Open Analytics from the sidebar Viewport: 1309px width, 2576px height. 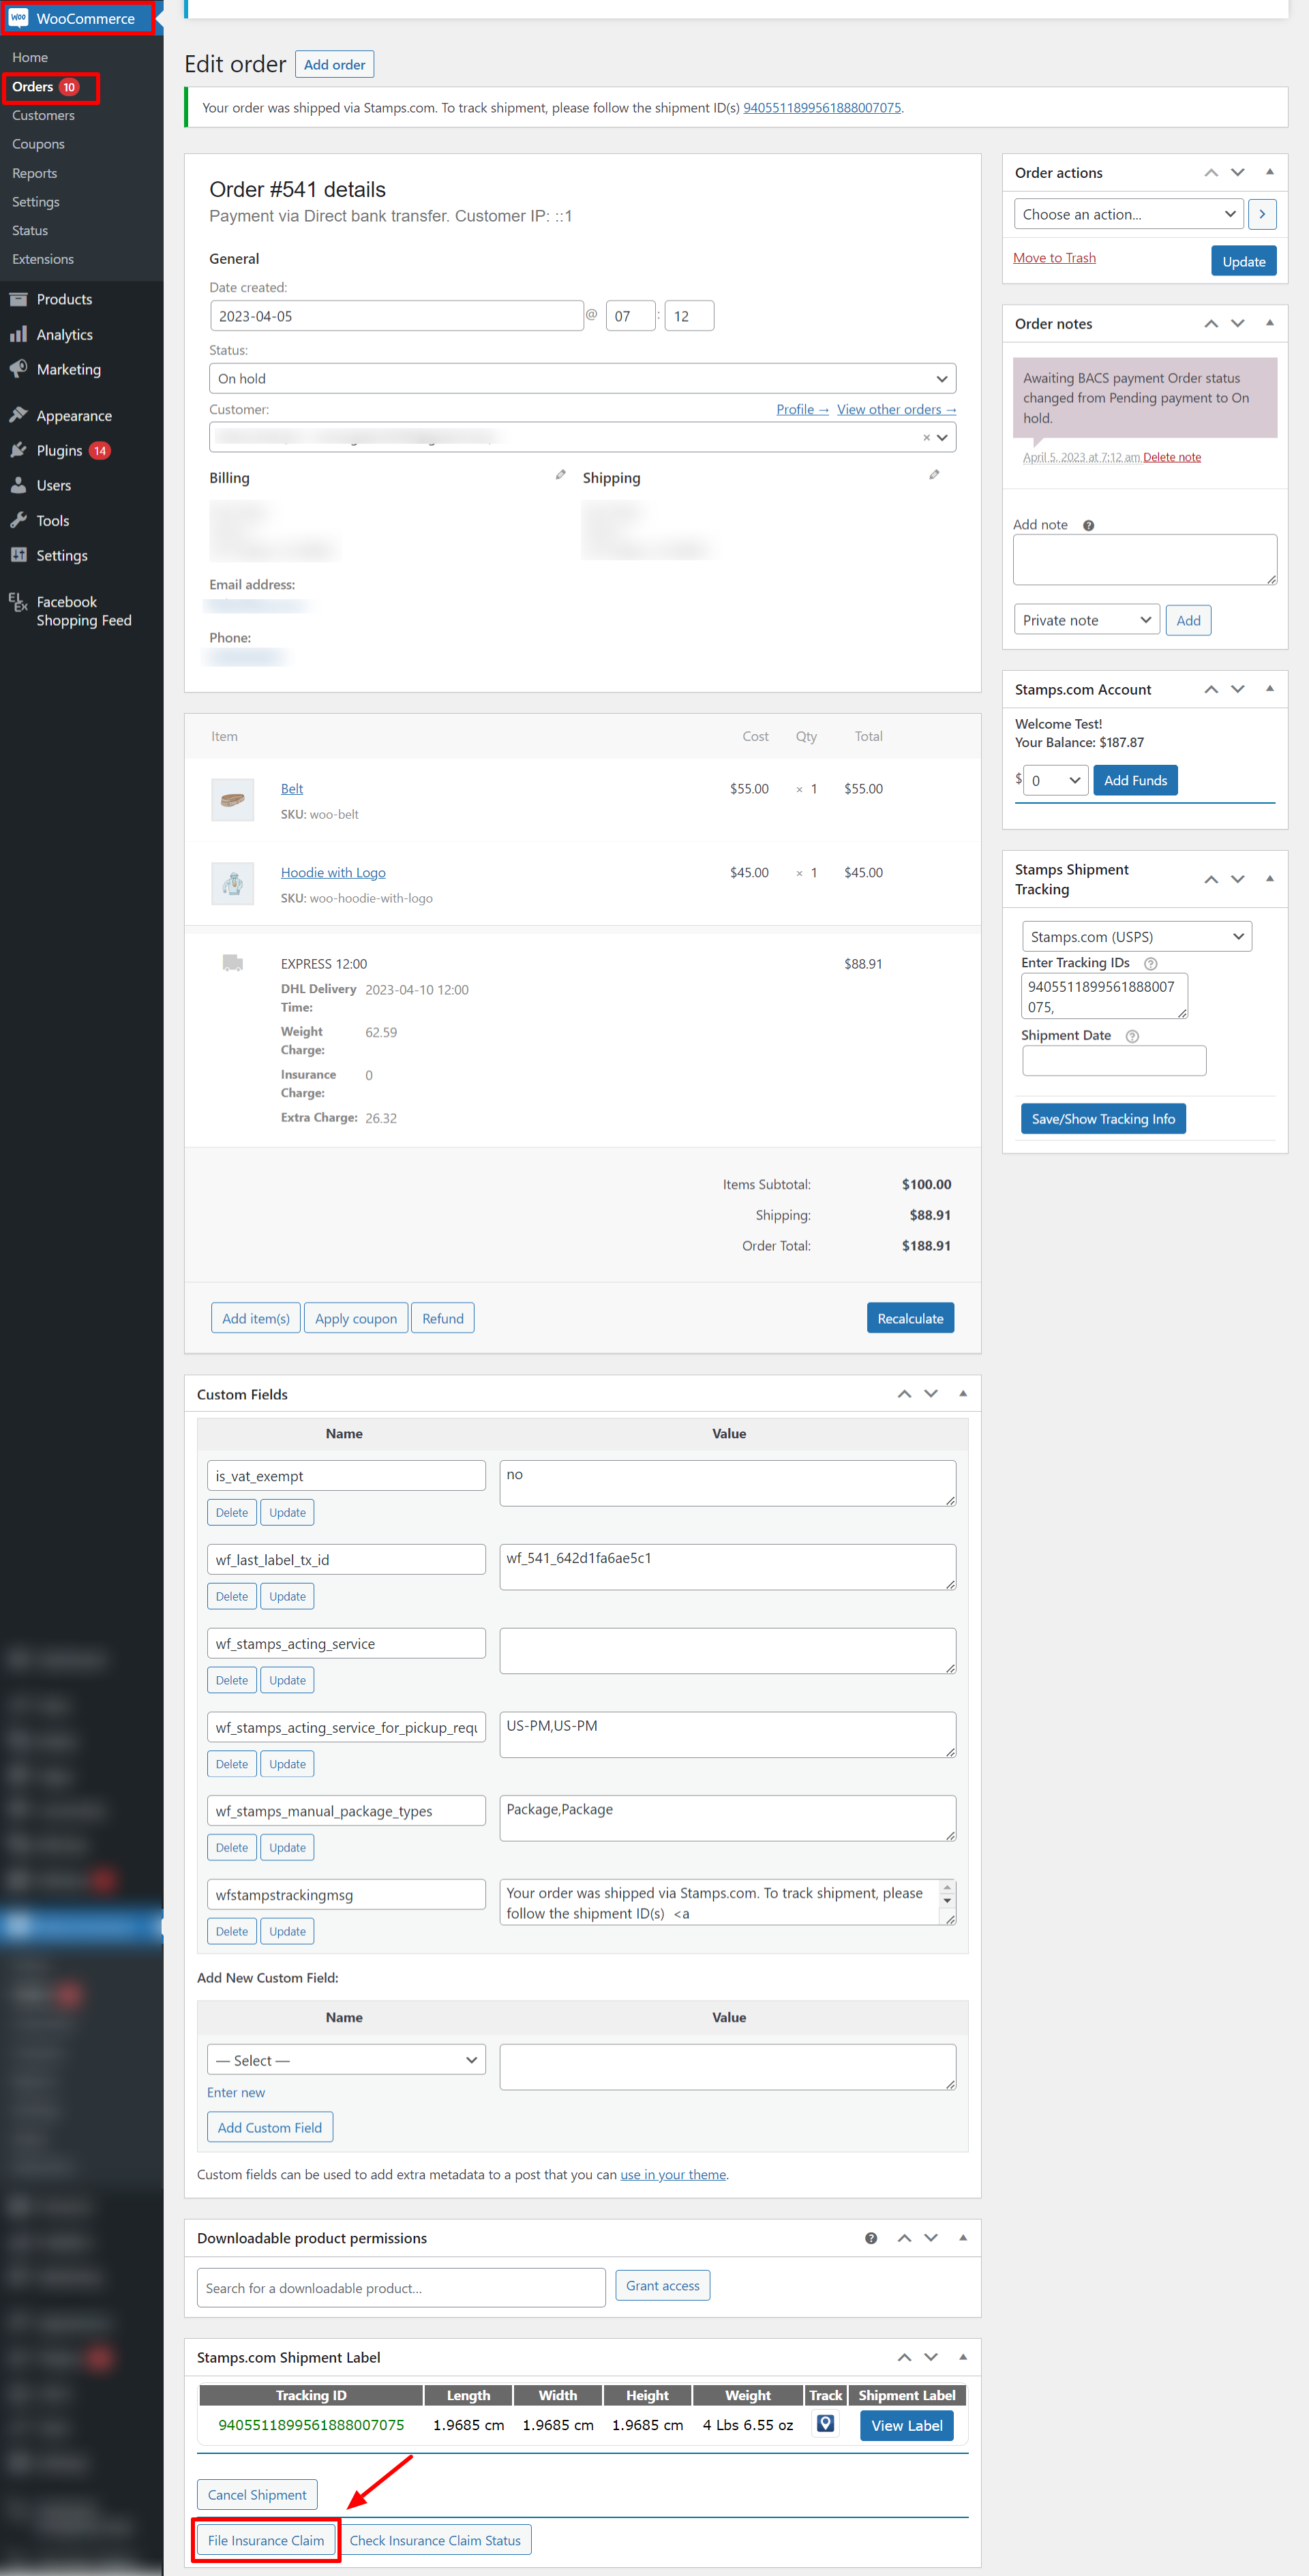(64, 334)
